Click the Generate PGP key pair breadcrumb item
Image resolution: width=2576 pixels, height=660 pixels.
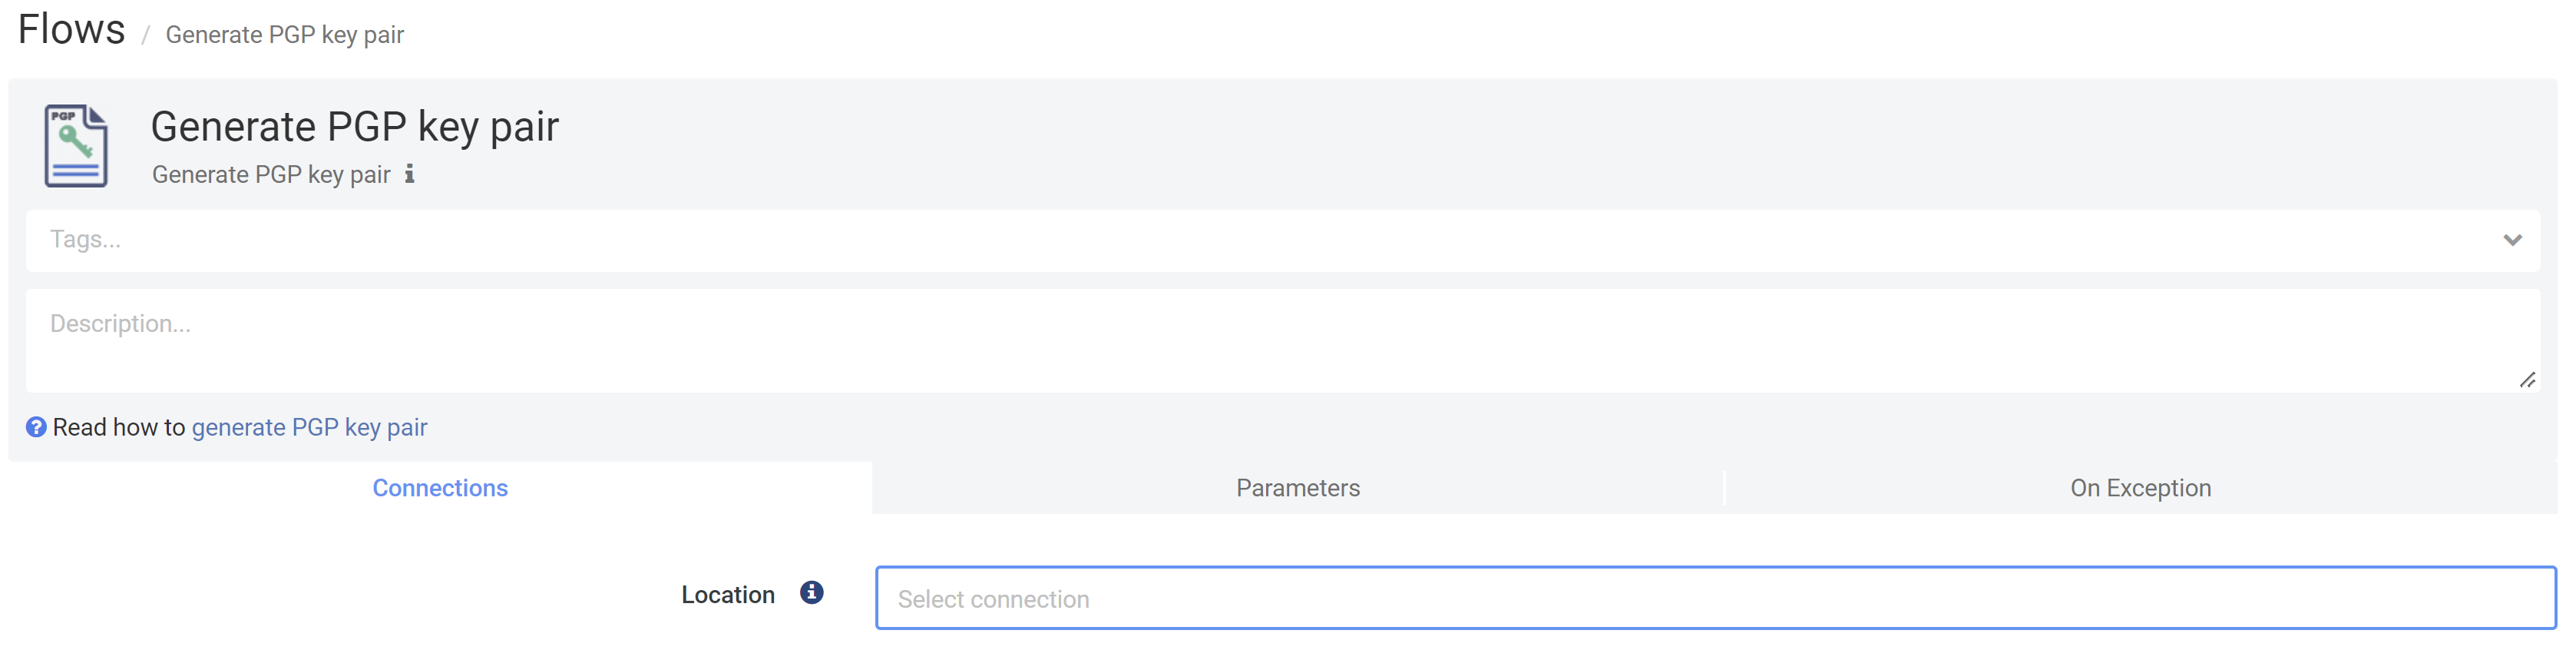click(283, 34)
